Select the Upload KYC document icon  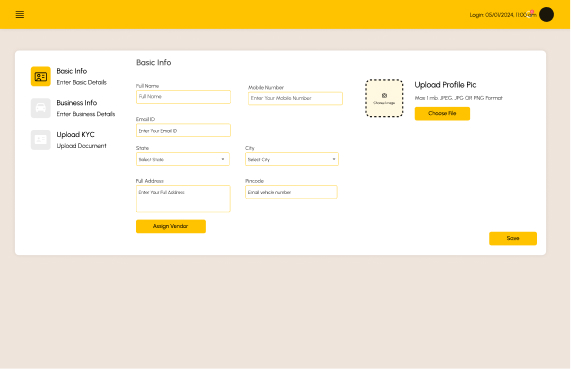tap(40, 140)
